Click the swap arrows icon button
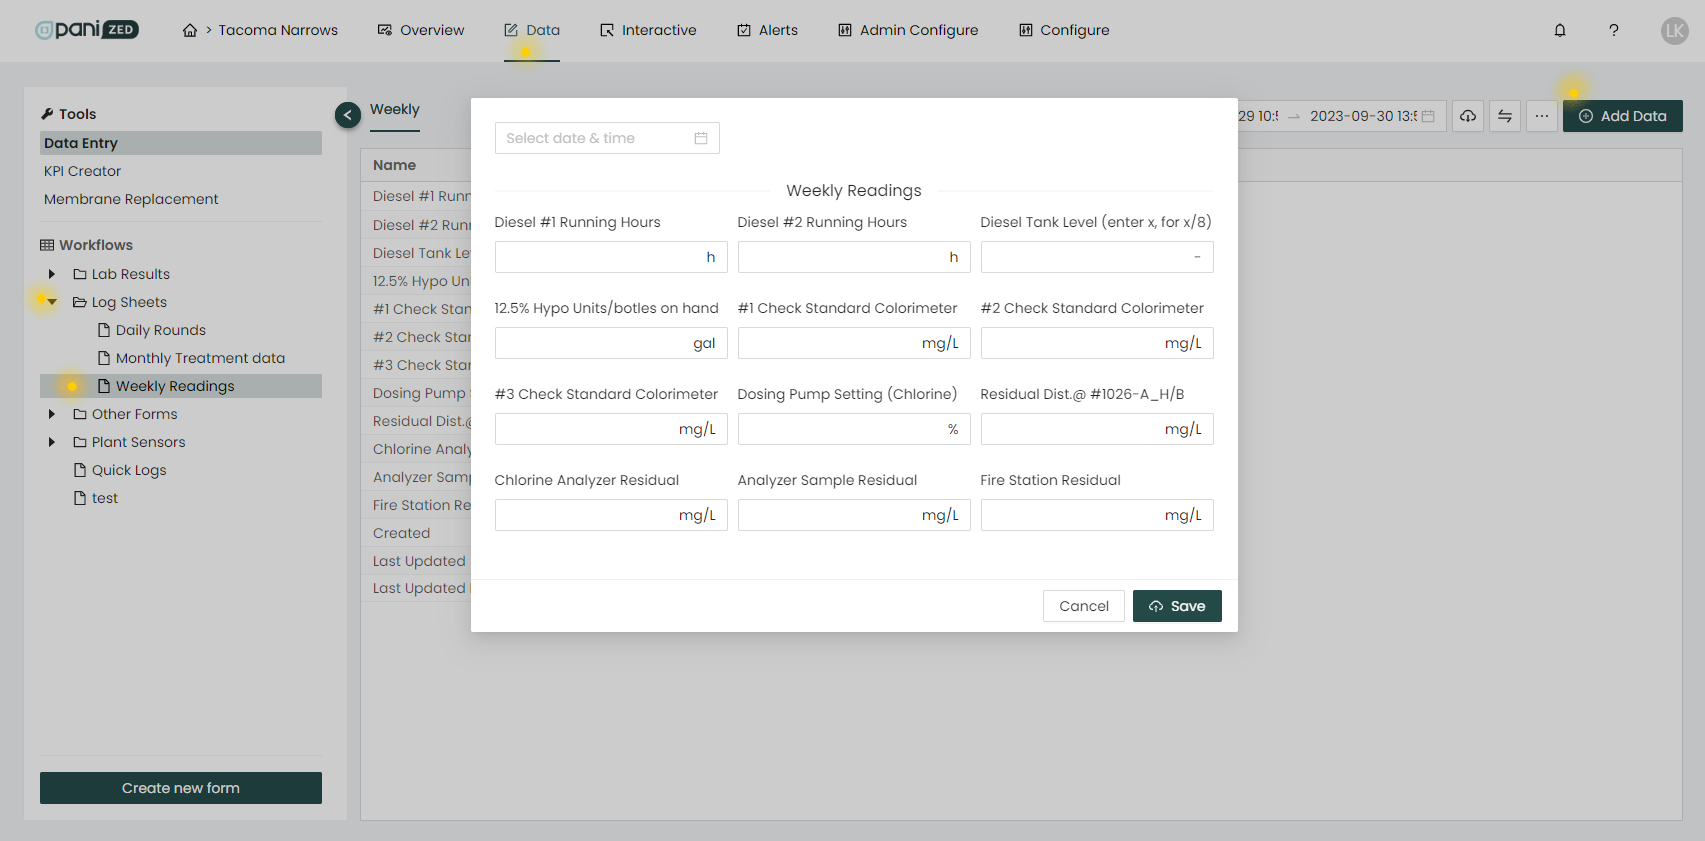Screen dimensions: 1705x841 pos(1505,116)
